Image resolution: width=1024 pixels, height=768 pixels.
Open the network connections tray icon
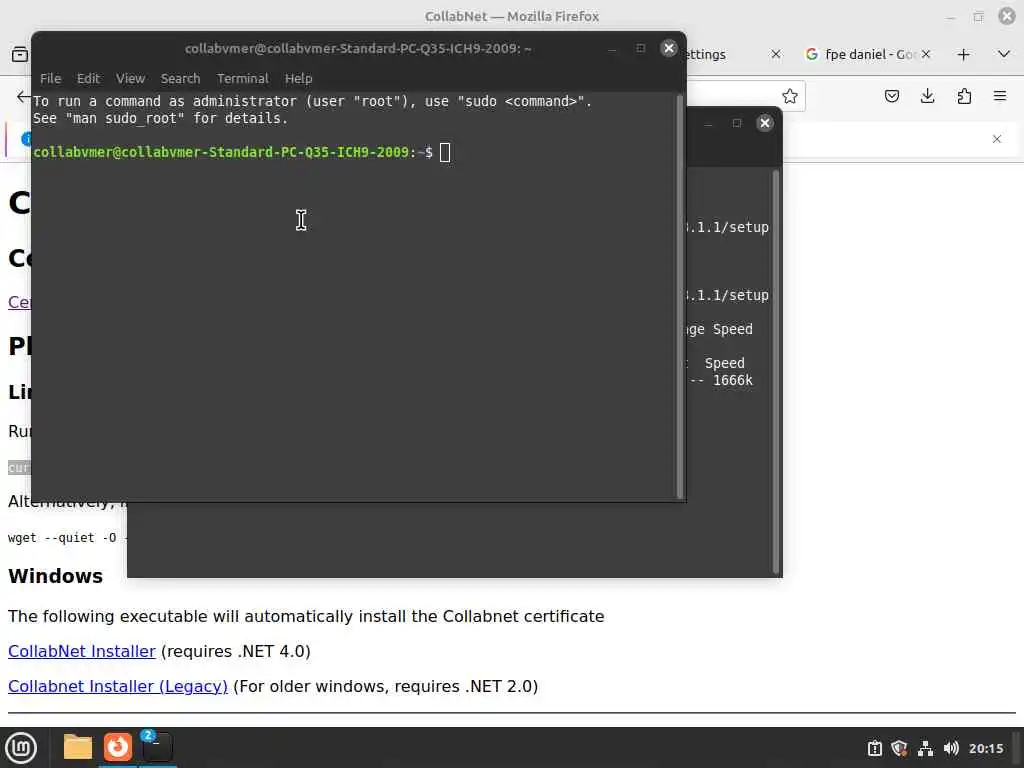tap(925, 748)
